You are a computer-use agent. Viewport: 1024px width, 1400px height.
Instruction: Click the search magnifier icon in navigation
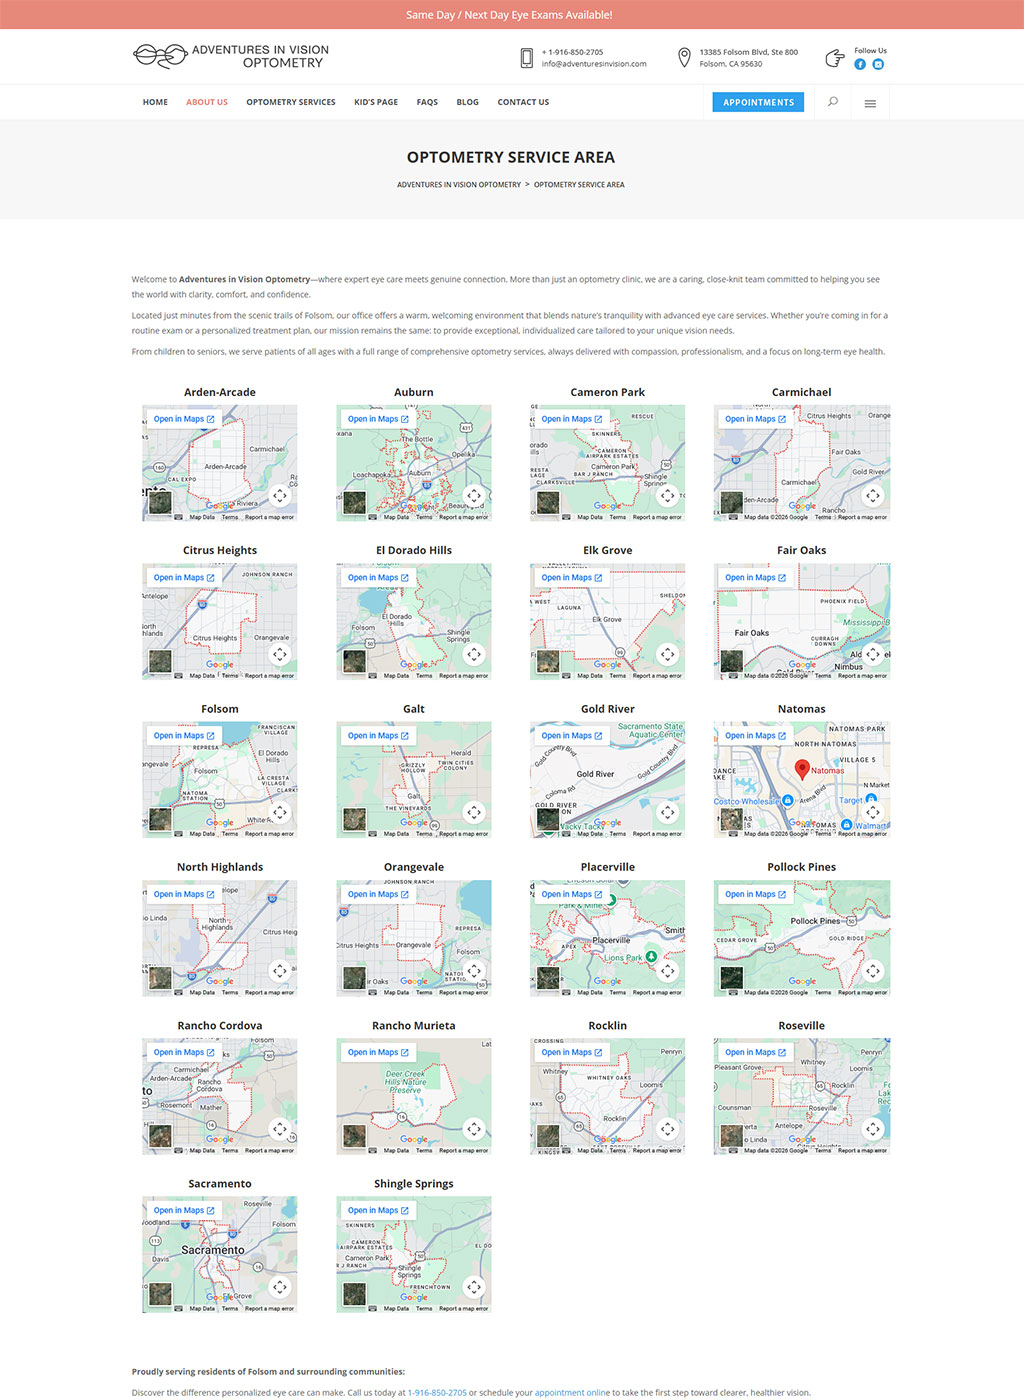832,102
